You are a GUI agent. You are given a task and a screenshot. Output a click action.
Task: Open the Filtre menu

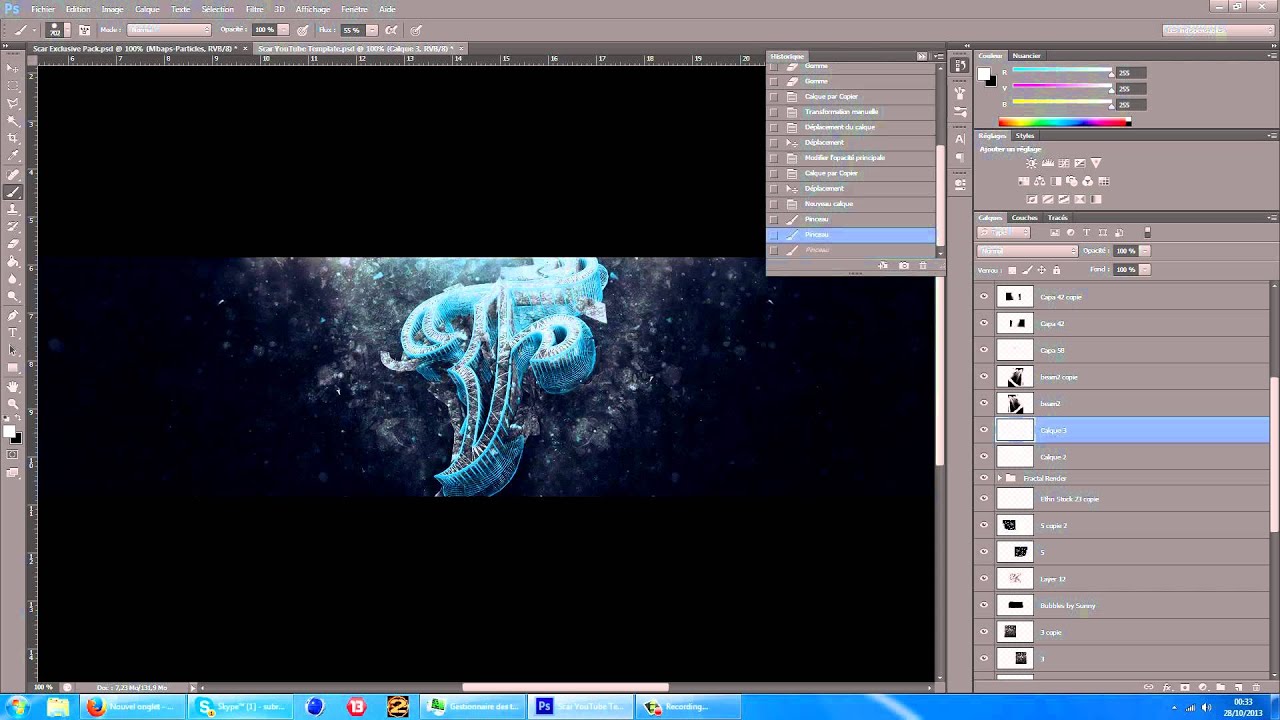pyautogui.click(x=254, y=9)
